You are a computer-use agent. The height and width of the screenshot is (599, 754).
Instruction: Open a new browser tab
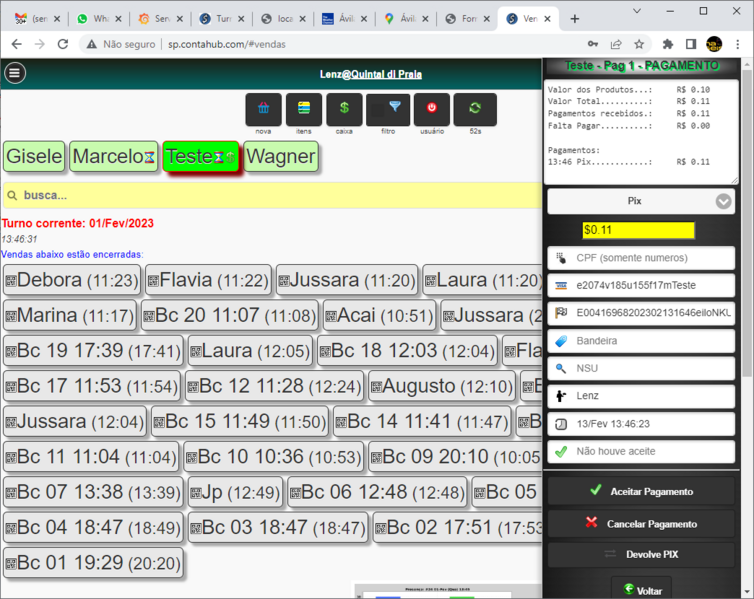click(x=574, y=19)
